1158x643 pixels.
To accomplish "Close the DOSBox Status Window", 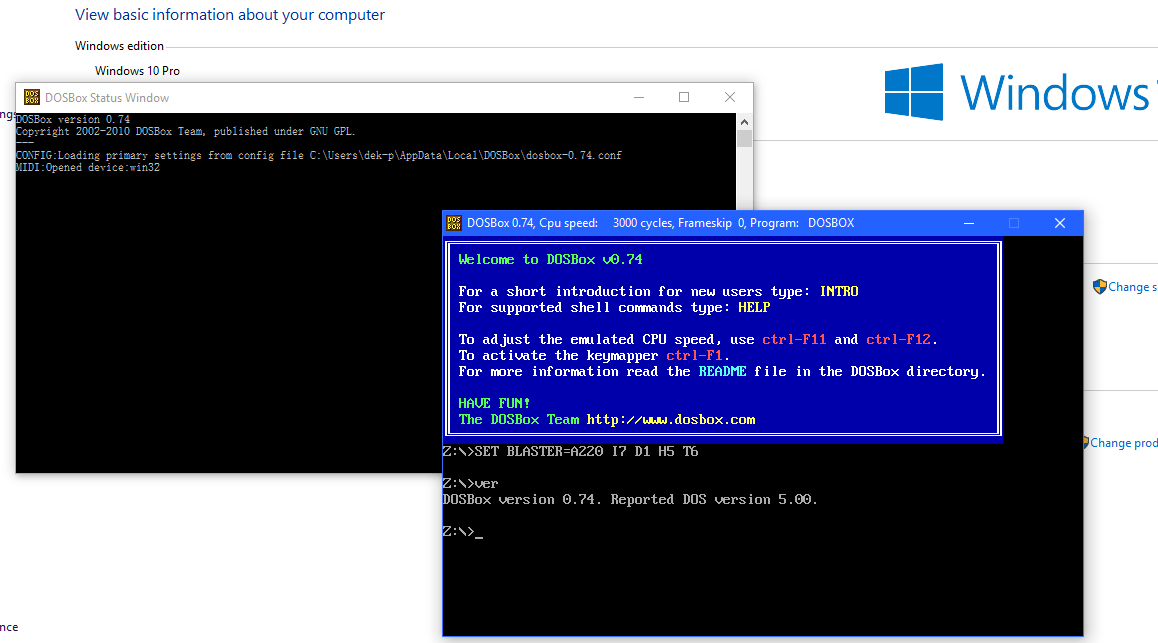I will (x=730, y=97).
